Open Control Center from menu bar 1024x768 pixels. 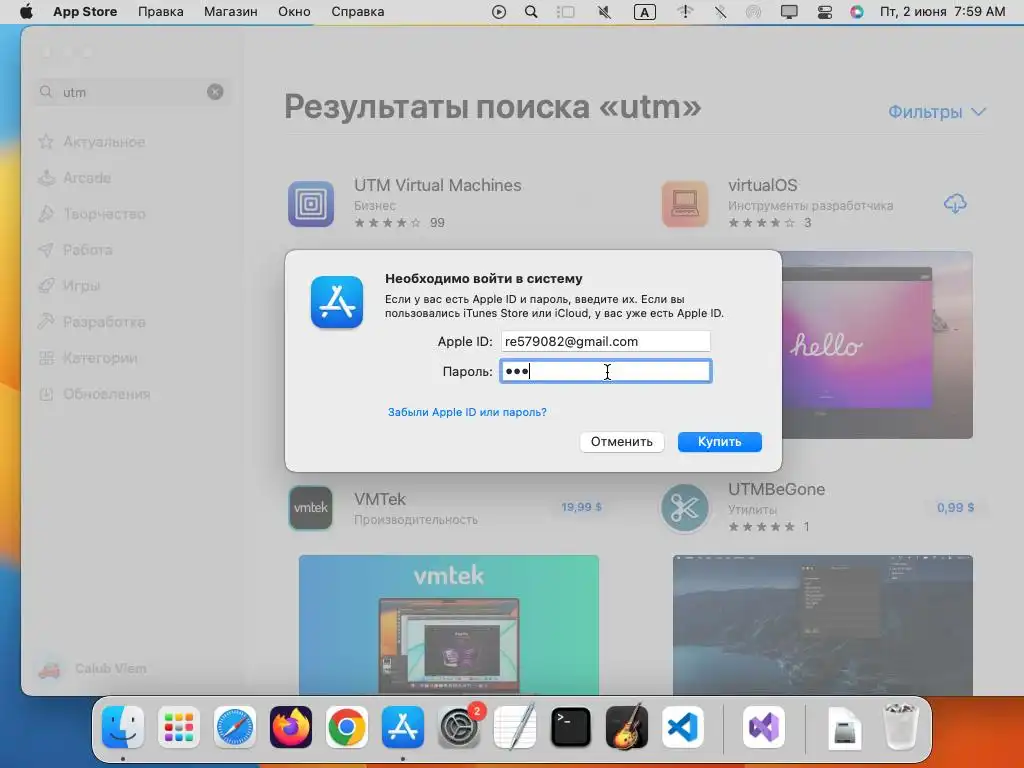click(824, 12)
